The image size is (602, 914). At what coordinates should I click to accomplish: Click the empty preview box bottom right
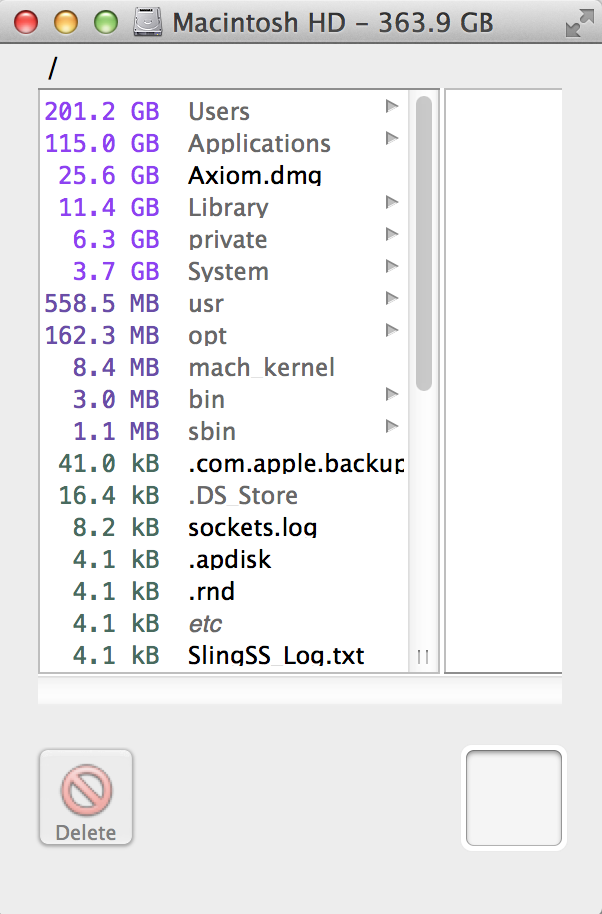(514, 799)
